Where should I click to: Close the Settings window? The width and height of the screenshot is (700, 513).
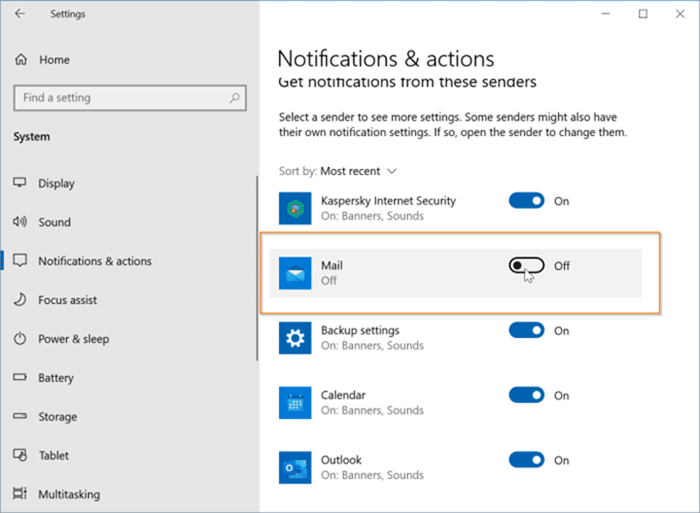[x=680, y=14]
